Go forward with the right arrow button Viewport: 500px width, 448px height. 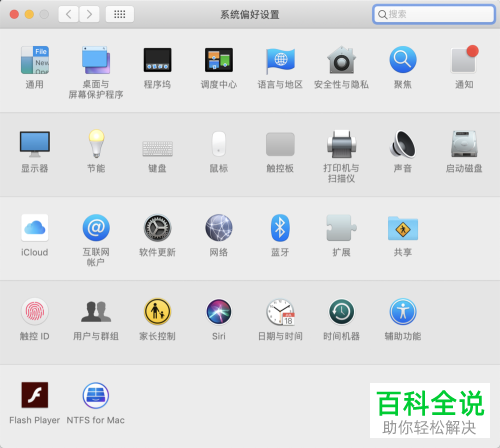click(89, 14)
